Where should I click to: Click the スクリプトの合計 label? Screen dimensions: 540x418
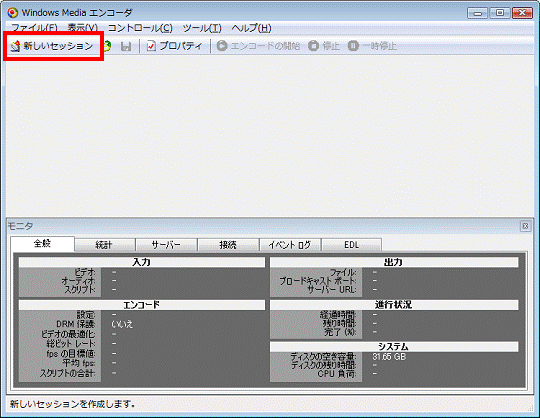tap(67, 373)
